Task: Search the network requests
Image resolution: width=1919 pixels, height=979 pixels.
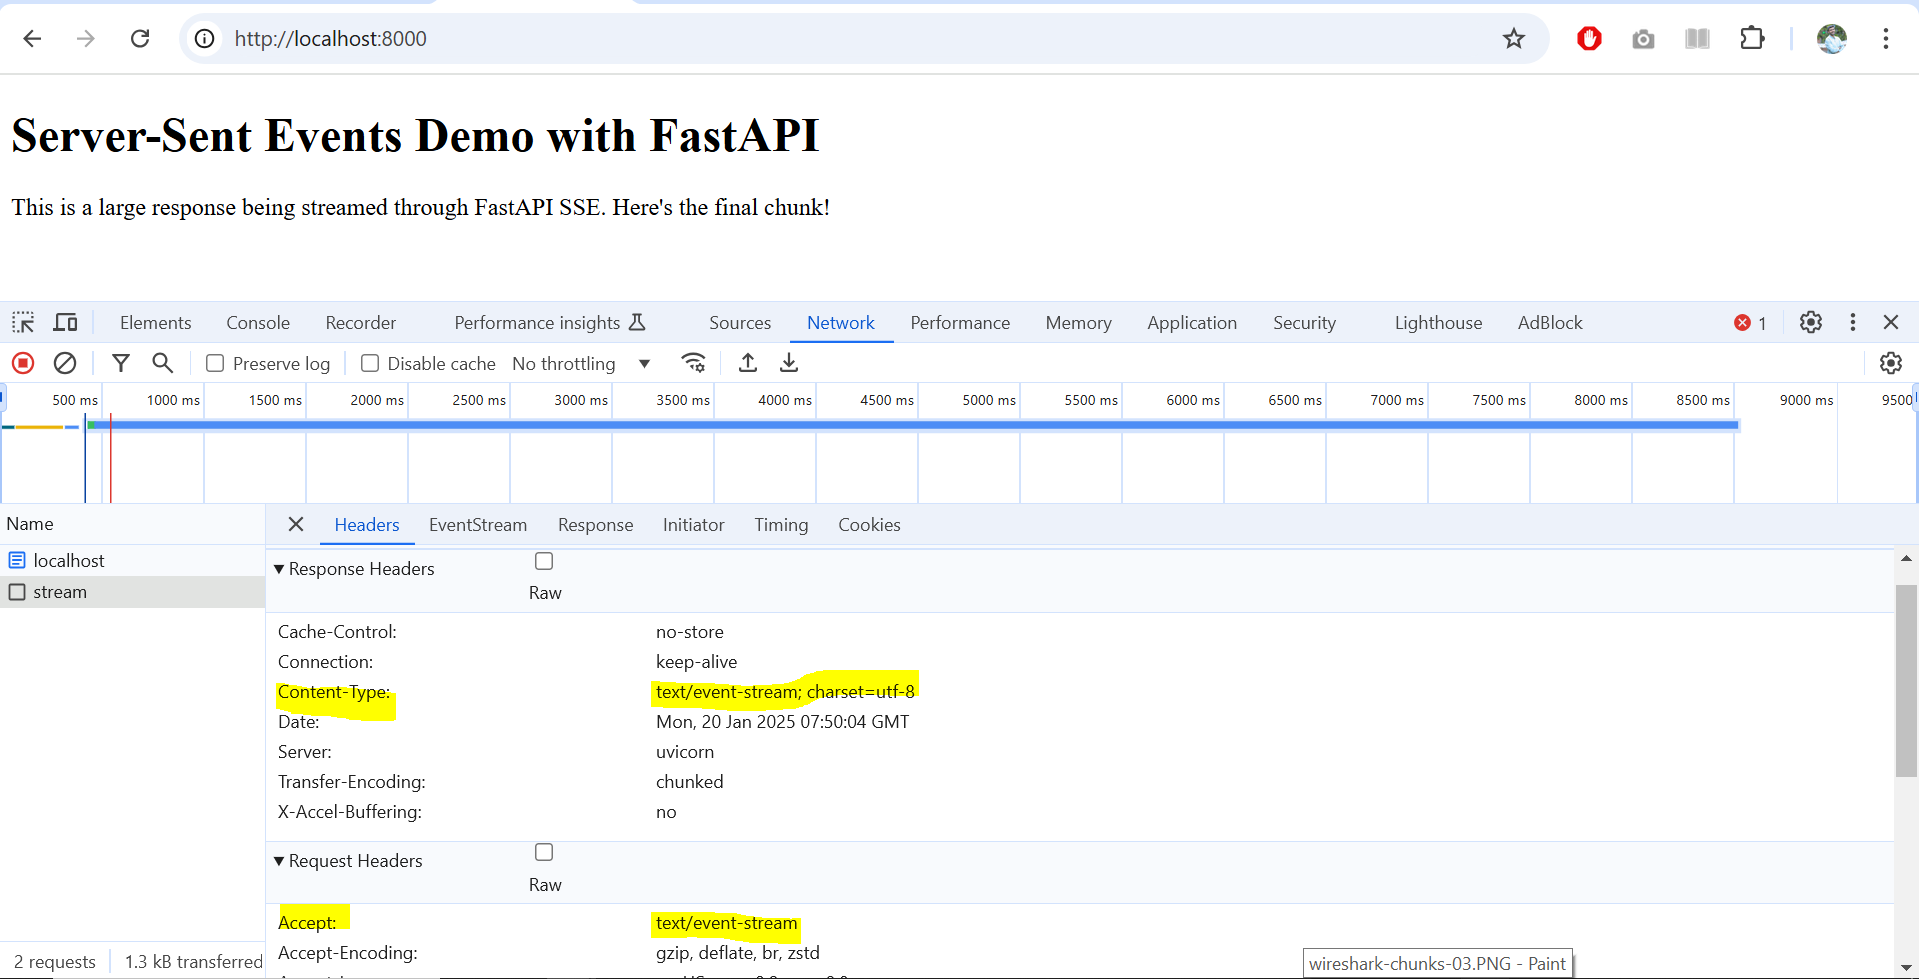Action: [x=162, y=363]
